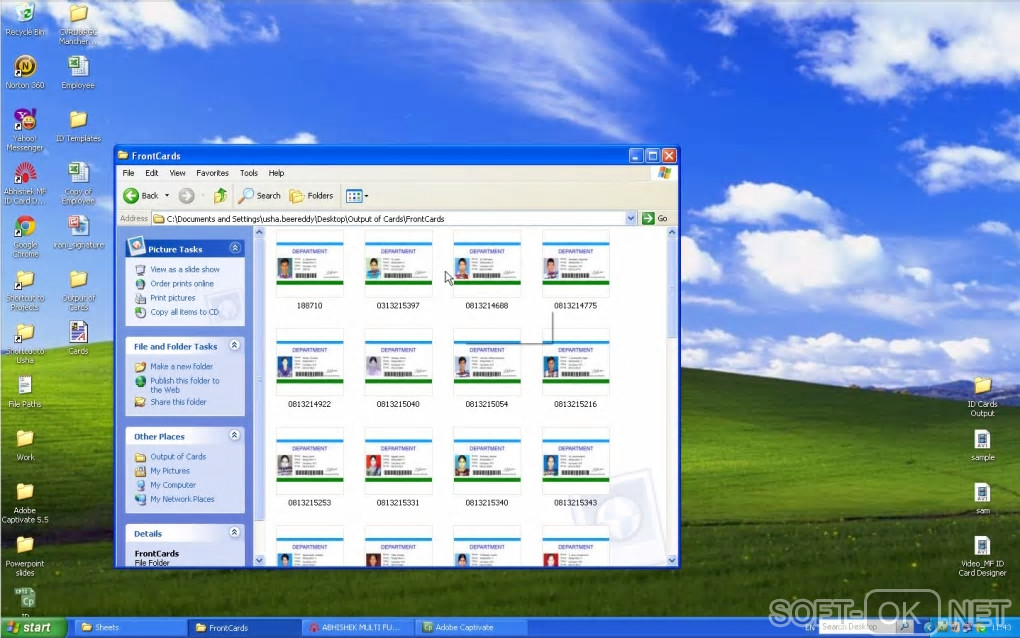Image resolution: width=1020 pixels, height=638 pixels.
Task: Open the Yahoo Messenger desktop icon
Action: point(25,121)
